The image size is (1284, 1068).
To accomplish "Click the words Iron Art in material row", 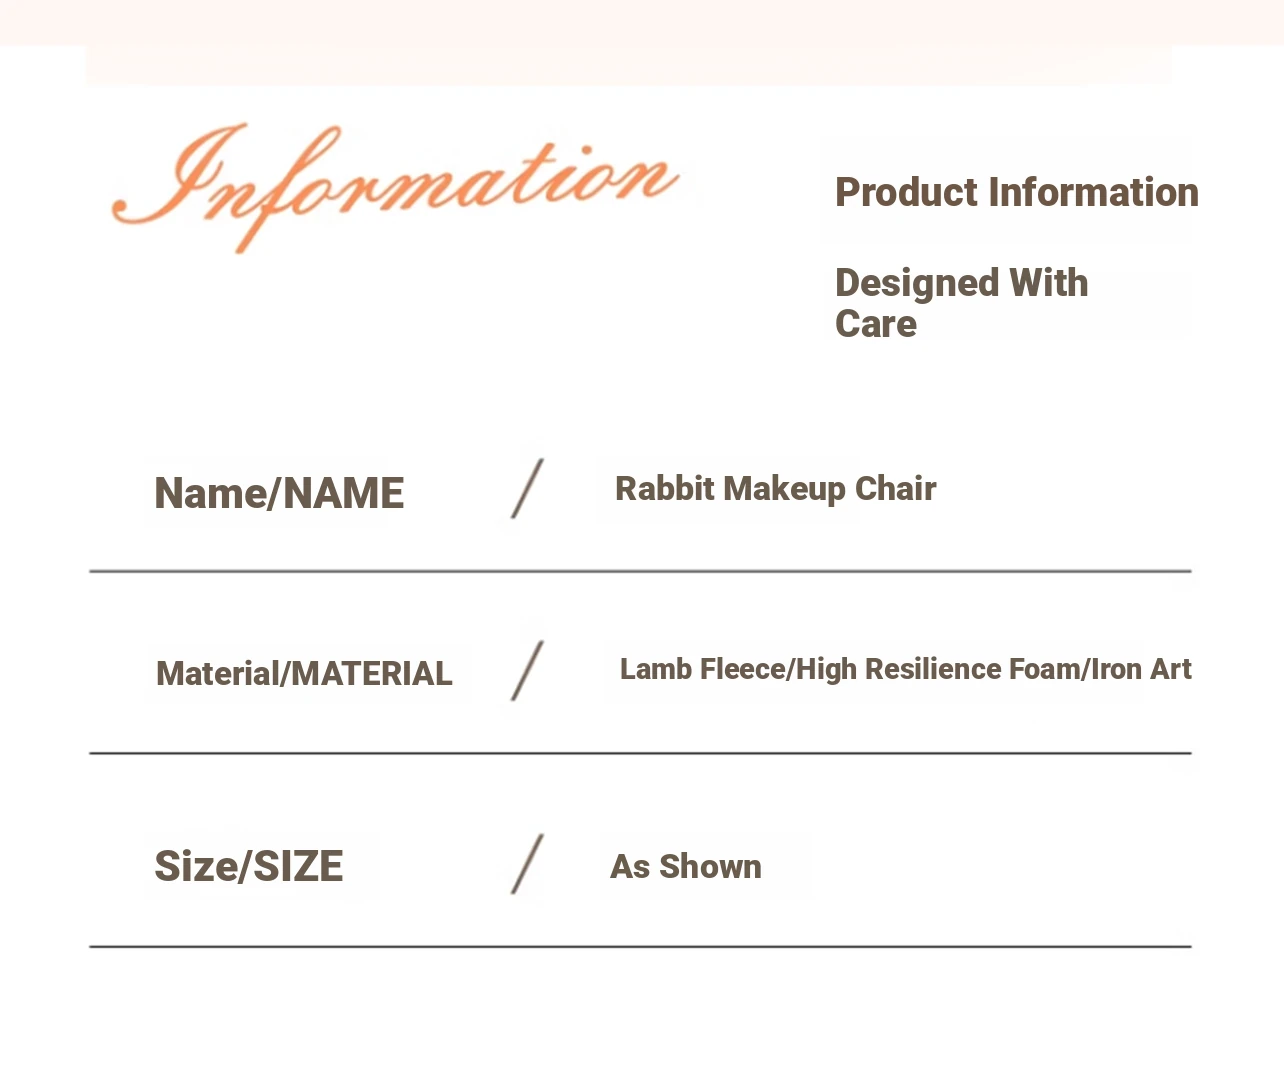I will pos(1141,668).
